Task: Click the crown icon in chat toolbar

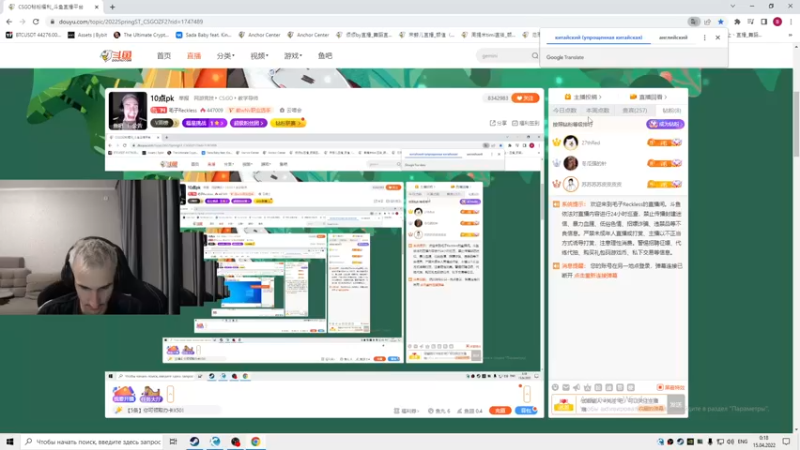Action: click(587, 388)
